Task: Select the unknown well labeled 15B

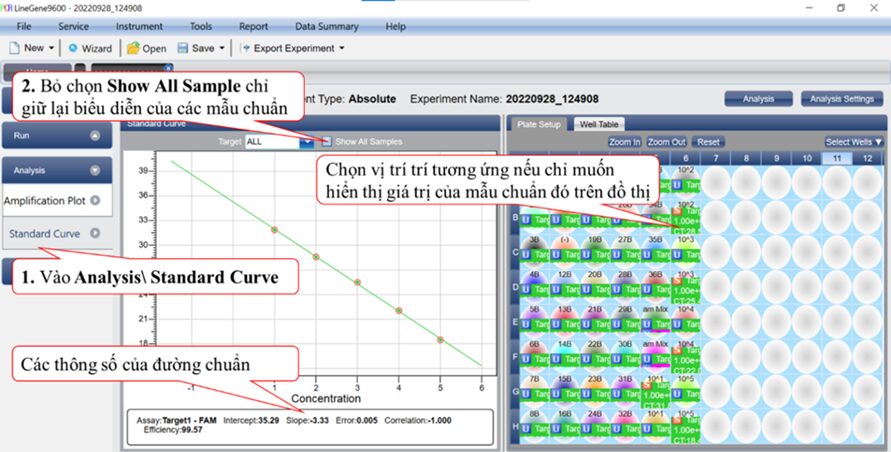Action: click(x=565, y=392)
